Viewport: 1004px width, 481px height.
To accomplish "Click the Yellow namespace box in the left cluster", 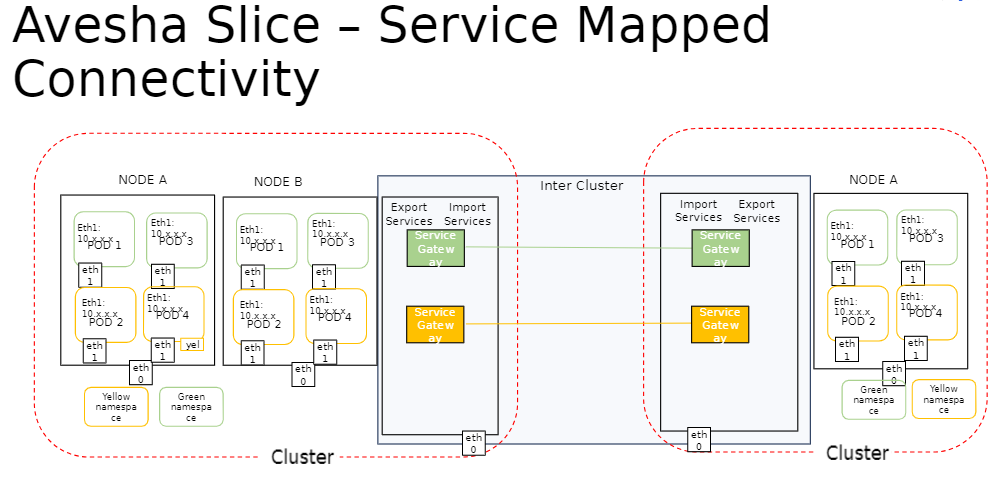I will (x=116, y=407).
